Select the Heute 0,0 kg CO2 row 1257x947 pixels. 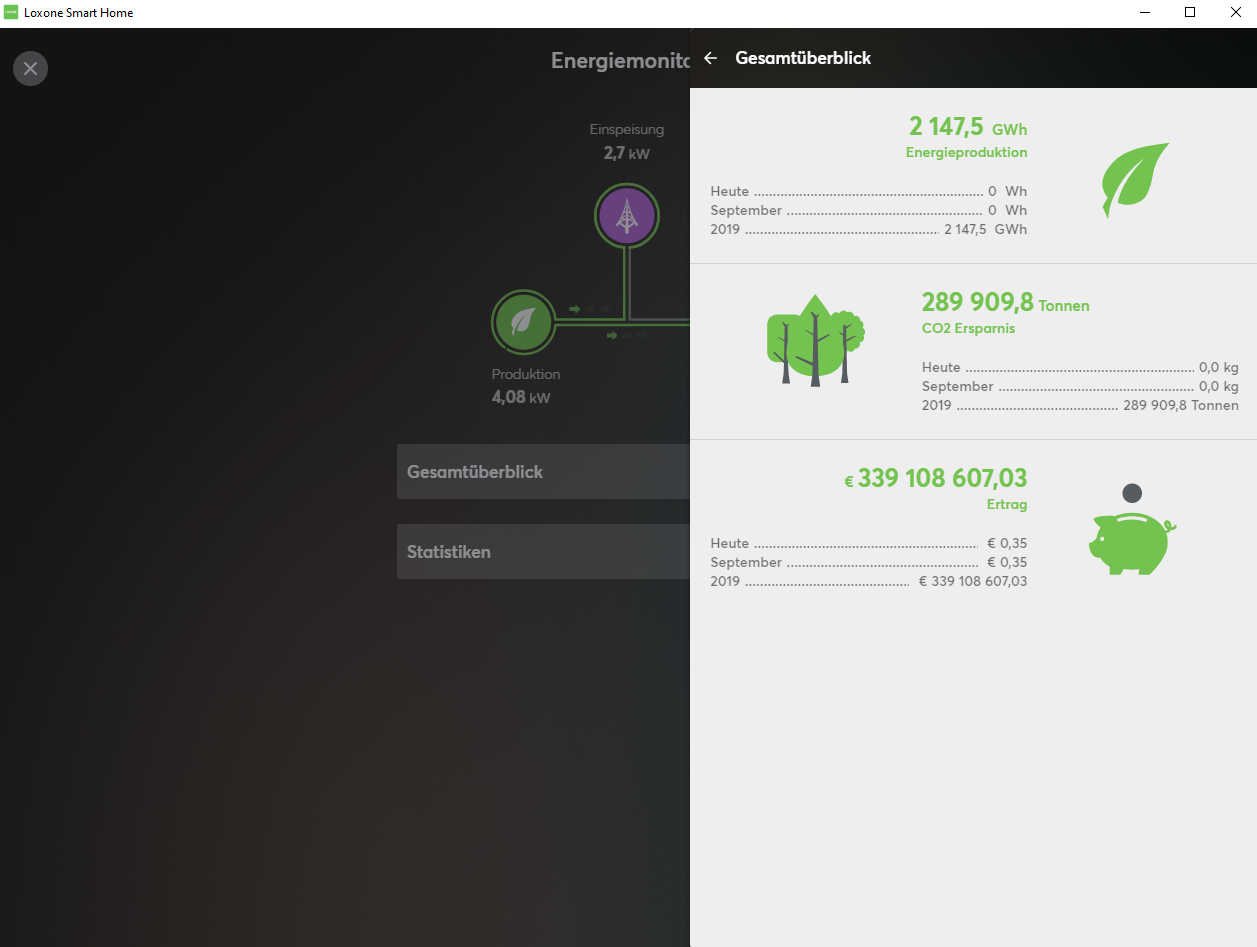(1080, 367)
